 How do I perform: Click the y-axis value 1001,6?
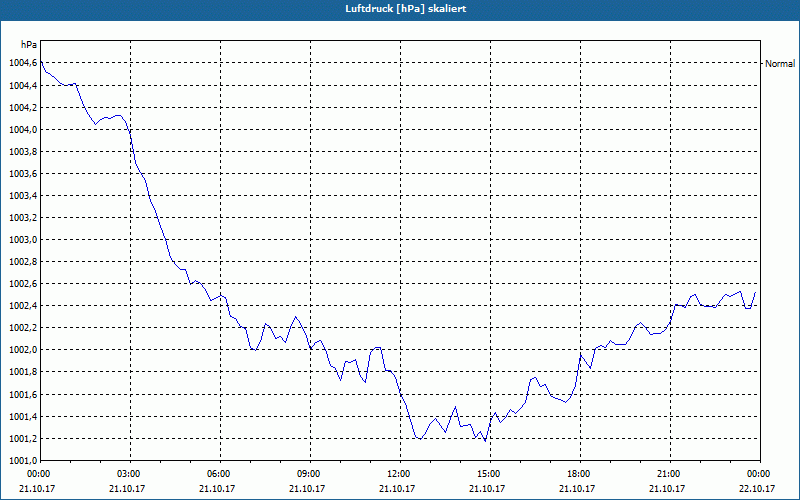pyautogui.click(x=23, y=395)
